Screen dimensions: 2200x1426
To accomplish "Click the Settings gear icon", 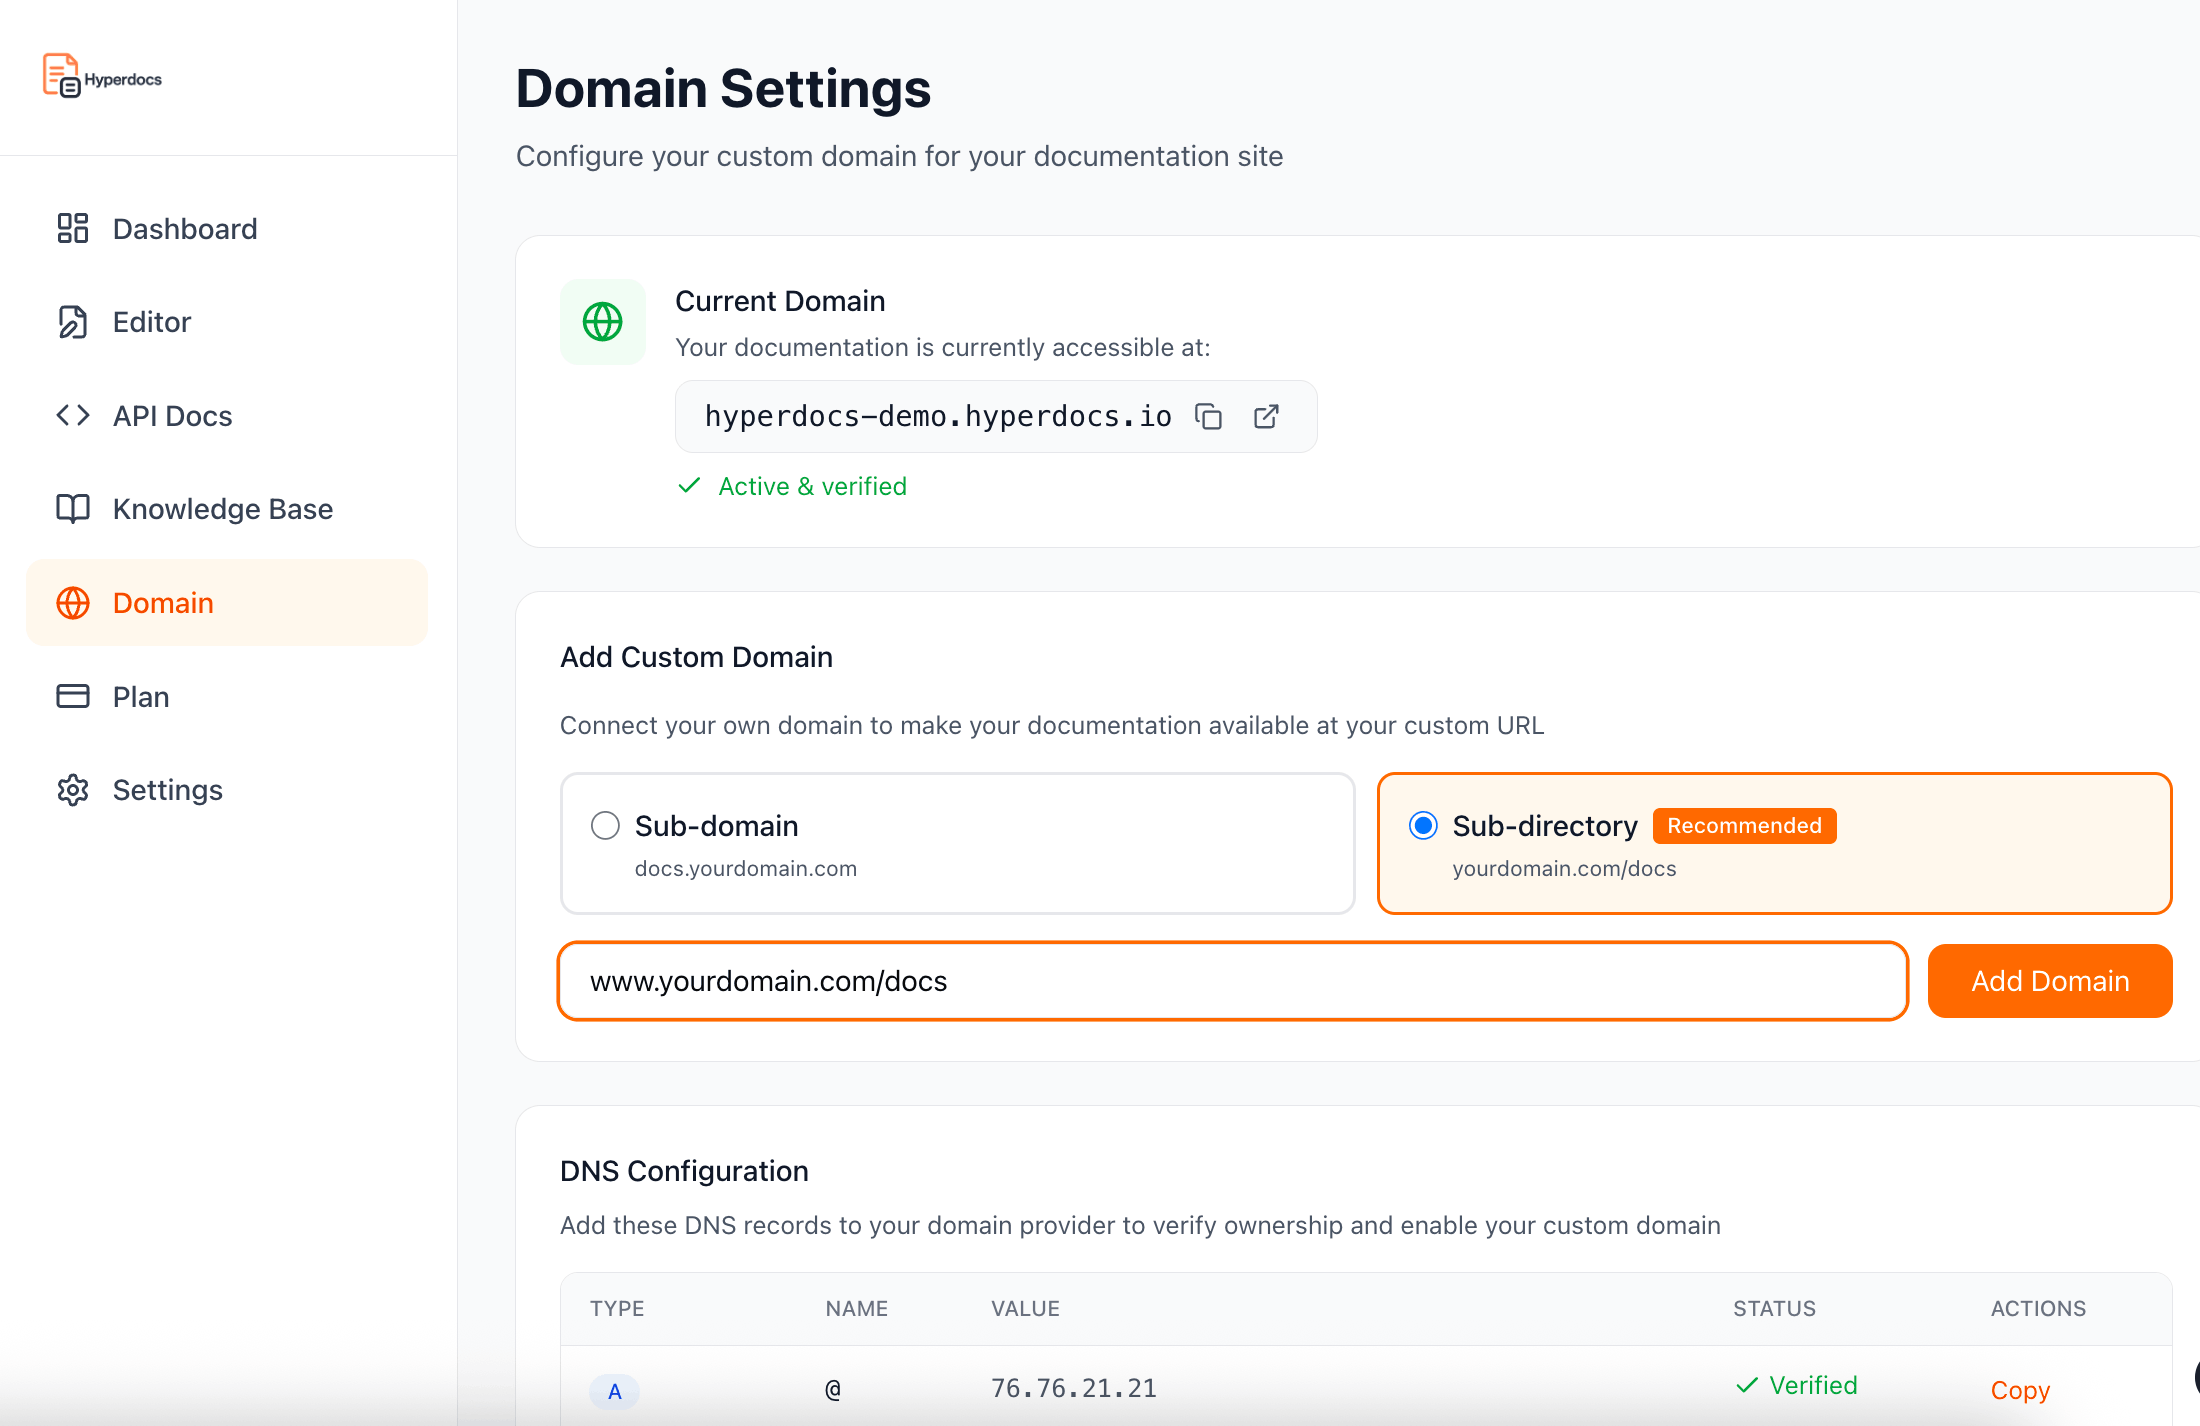I will pyautogui.click(x=73, y=790).
